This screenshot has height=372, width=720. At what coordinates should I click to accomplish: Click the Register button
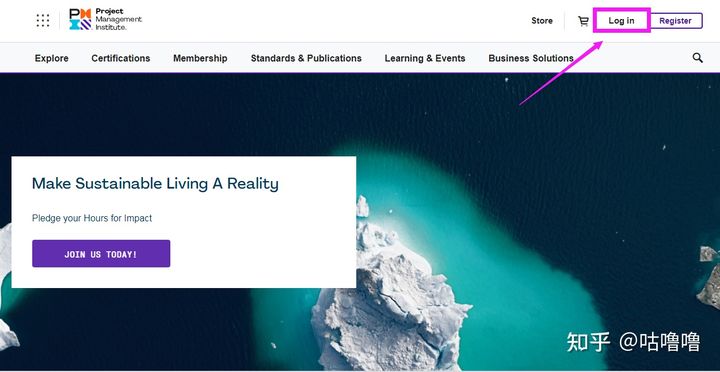[x=675, y=21]
